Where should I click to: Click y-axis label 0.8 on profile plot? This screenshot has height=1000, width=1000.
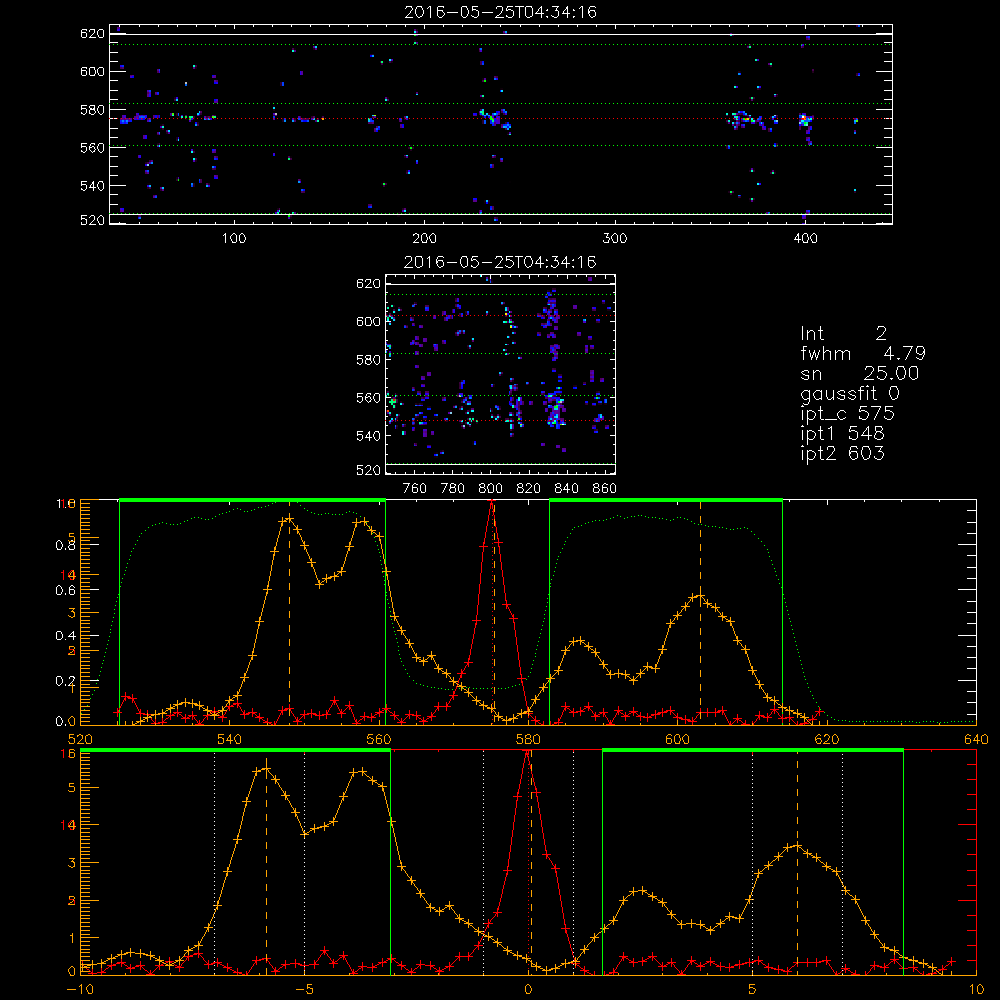(66, 546)
